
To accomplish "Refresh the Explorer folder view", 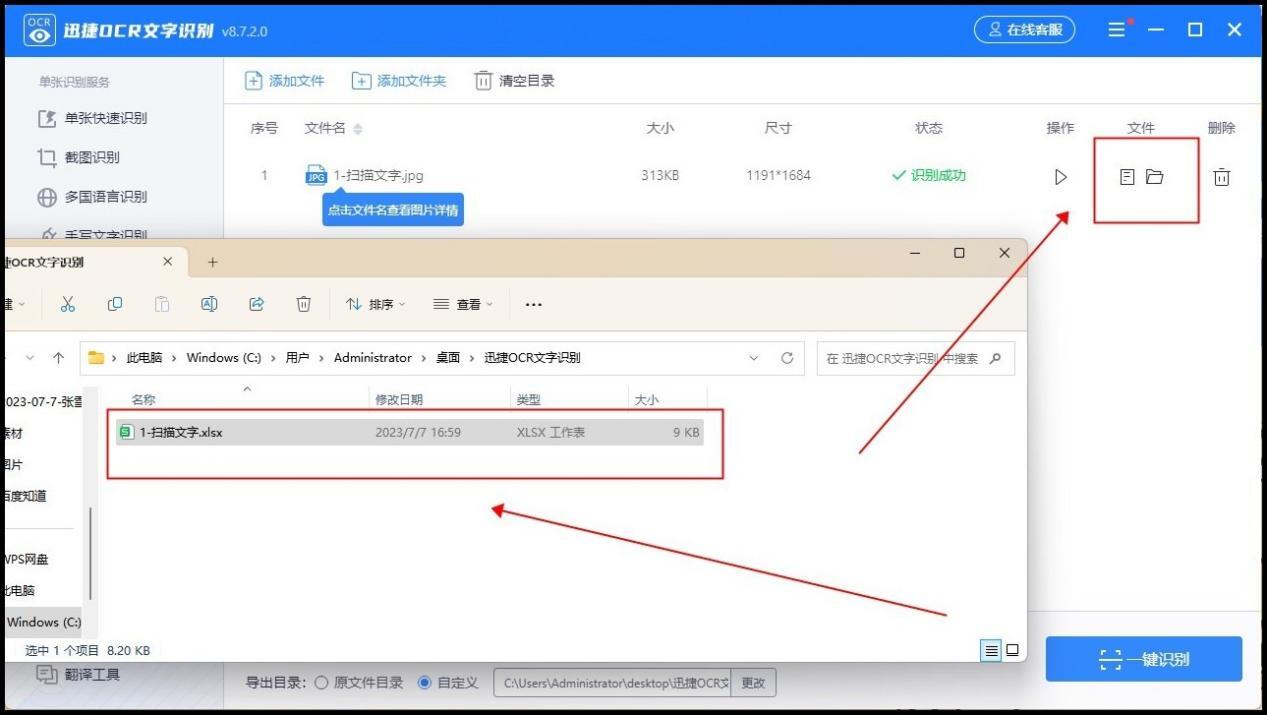I will click(787, 358).
